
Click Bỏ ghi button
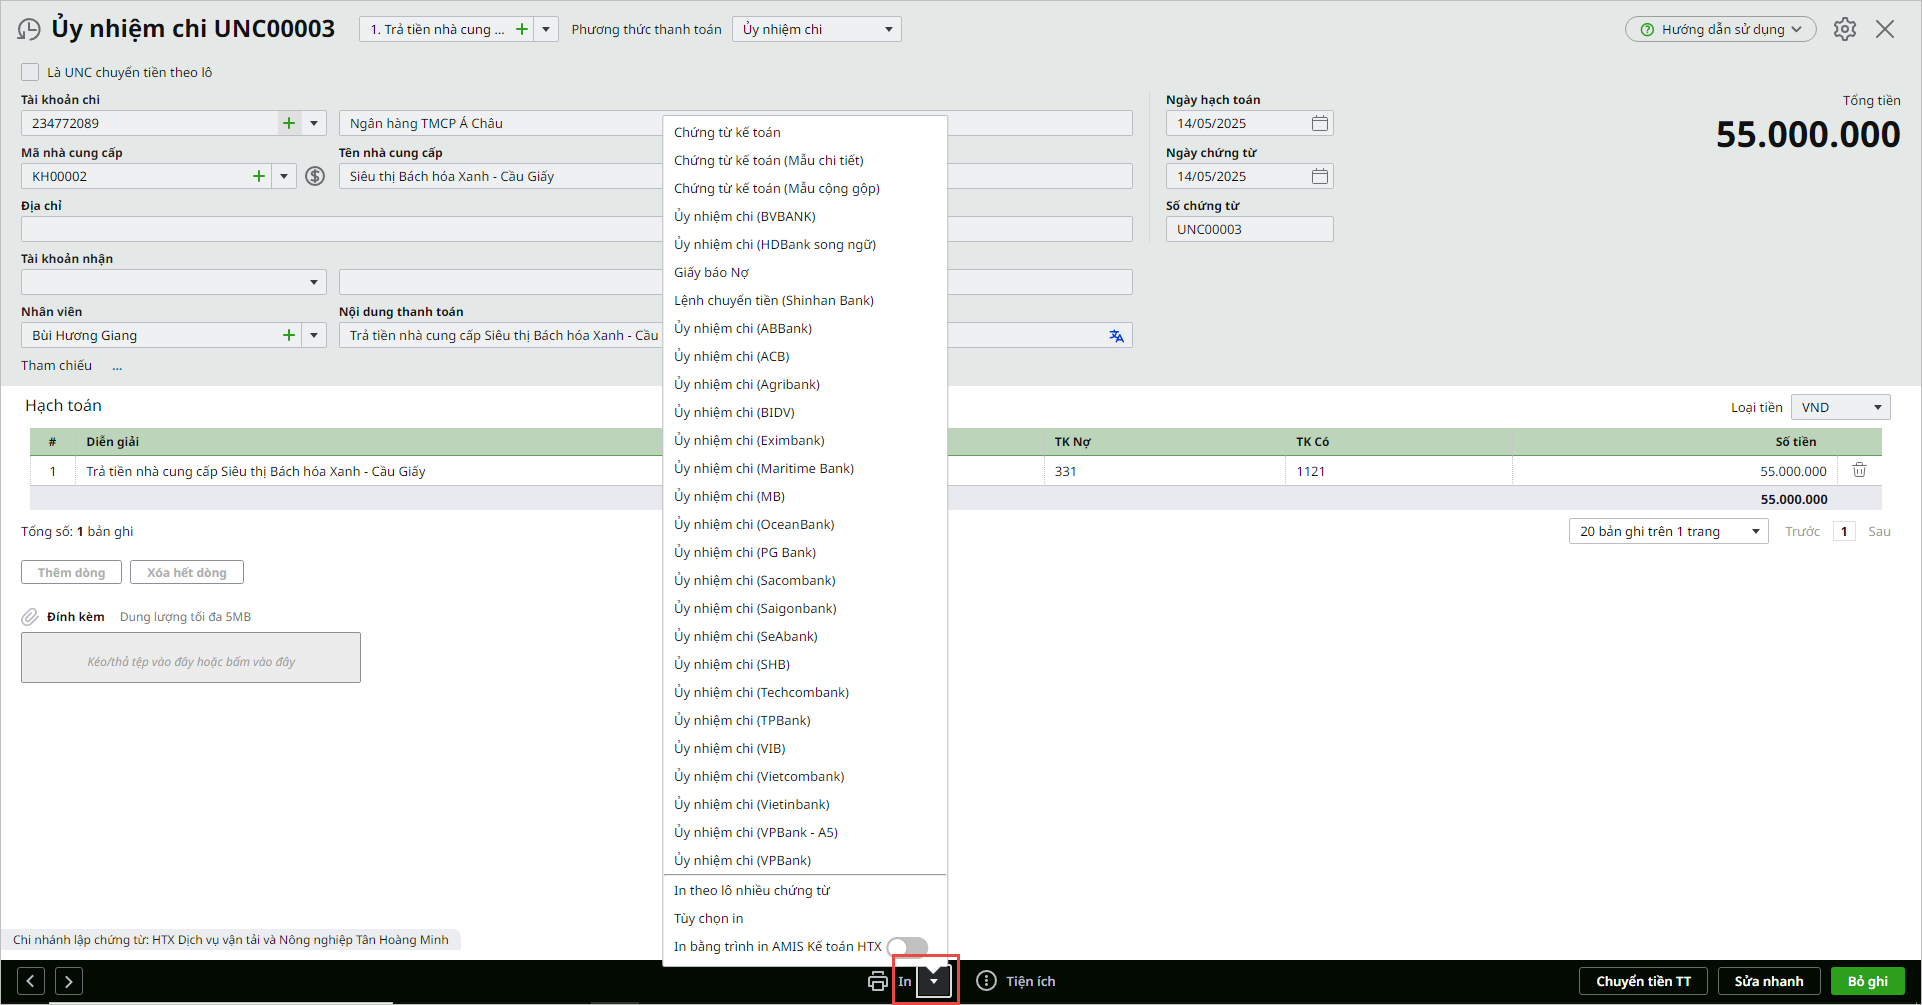click(x=1867, y=981)
